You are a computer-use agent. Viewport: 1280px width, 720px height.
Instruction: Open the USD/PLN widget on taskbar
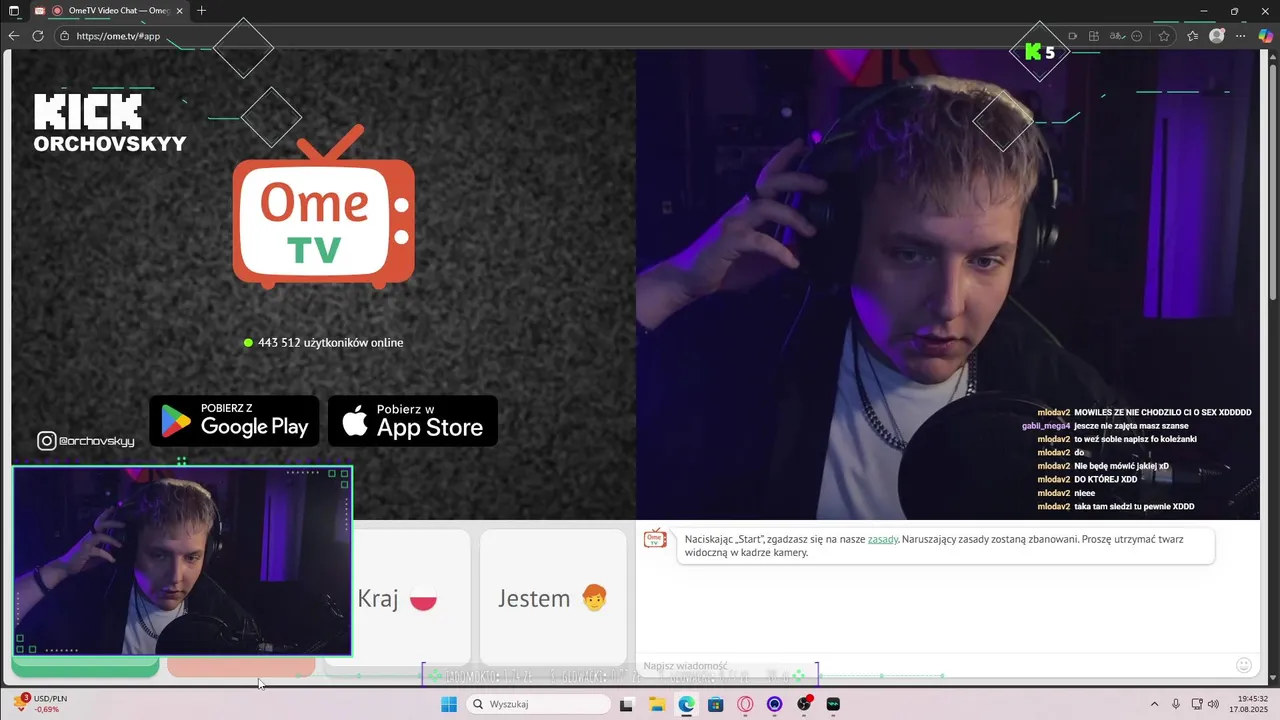tap(42, 704)
